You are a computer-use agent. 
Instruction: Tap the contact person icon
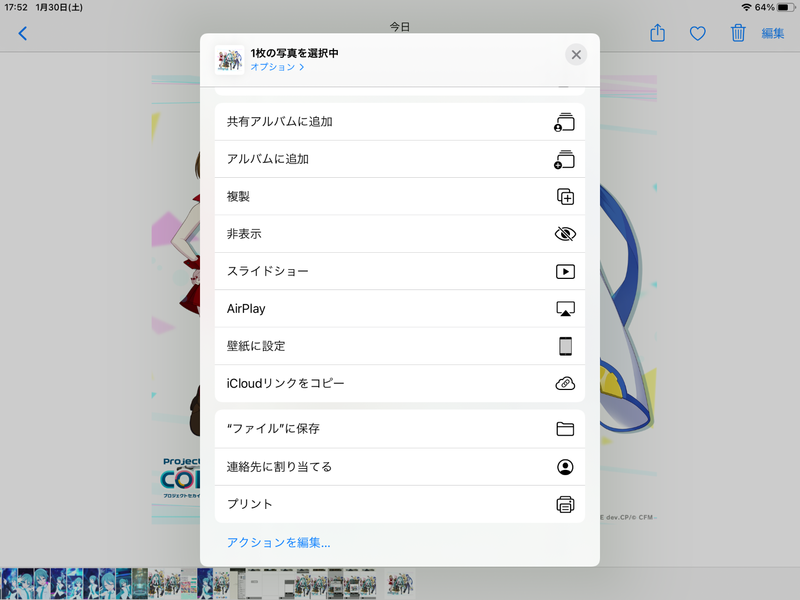pos(565,467)
